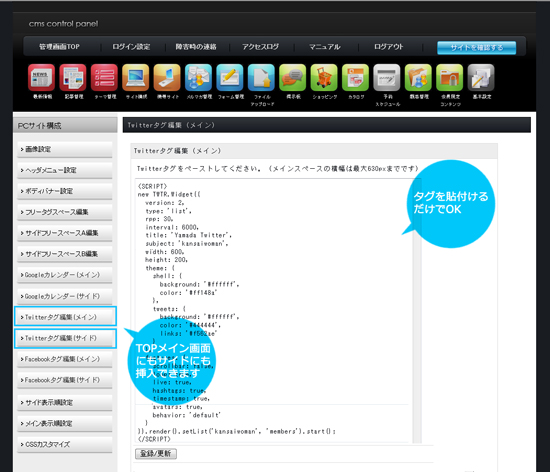Open the reservation schedule icon

coord(387,77)
